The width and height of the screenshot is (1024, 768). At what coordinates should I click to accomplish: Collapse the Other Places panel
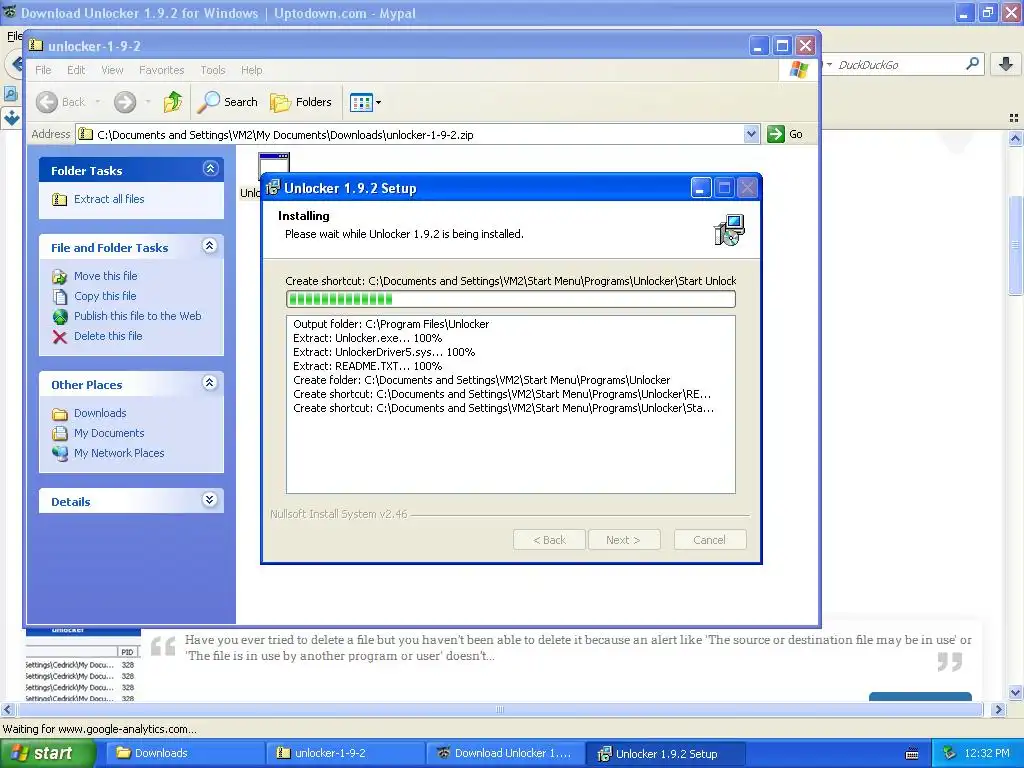(x=210, y=383)
